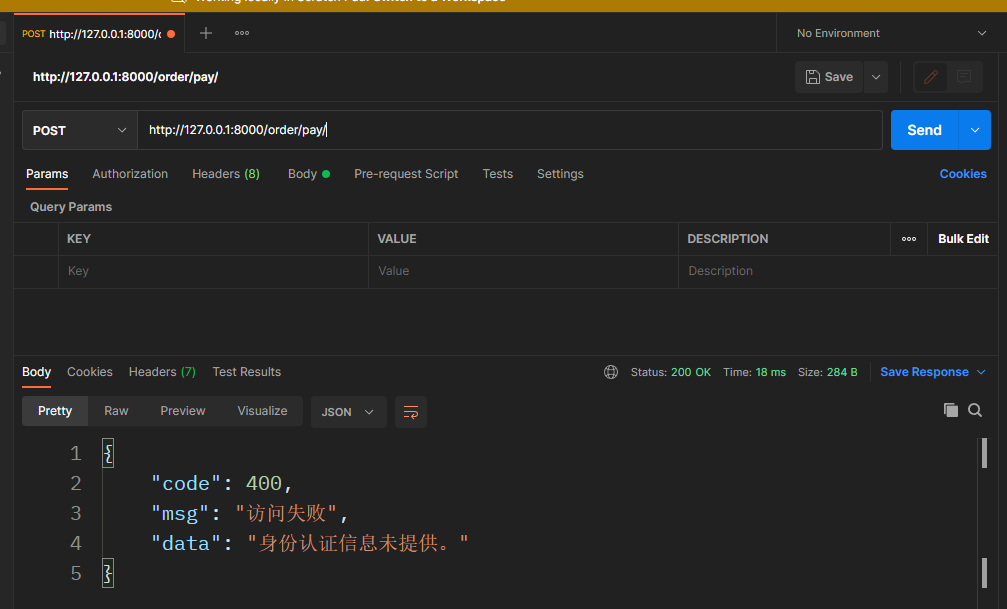Open the Settings tab
1007x609 pixels.
560,174
